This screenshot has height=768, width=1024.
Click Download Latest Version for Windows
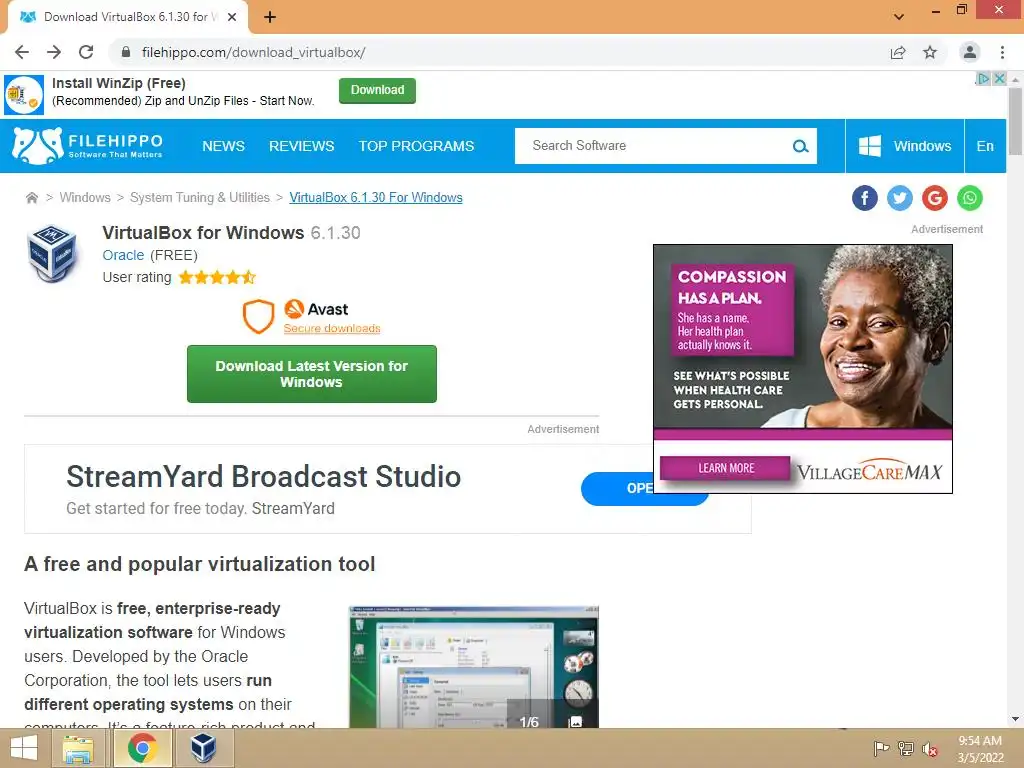pos(312,374)
